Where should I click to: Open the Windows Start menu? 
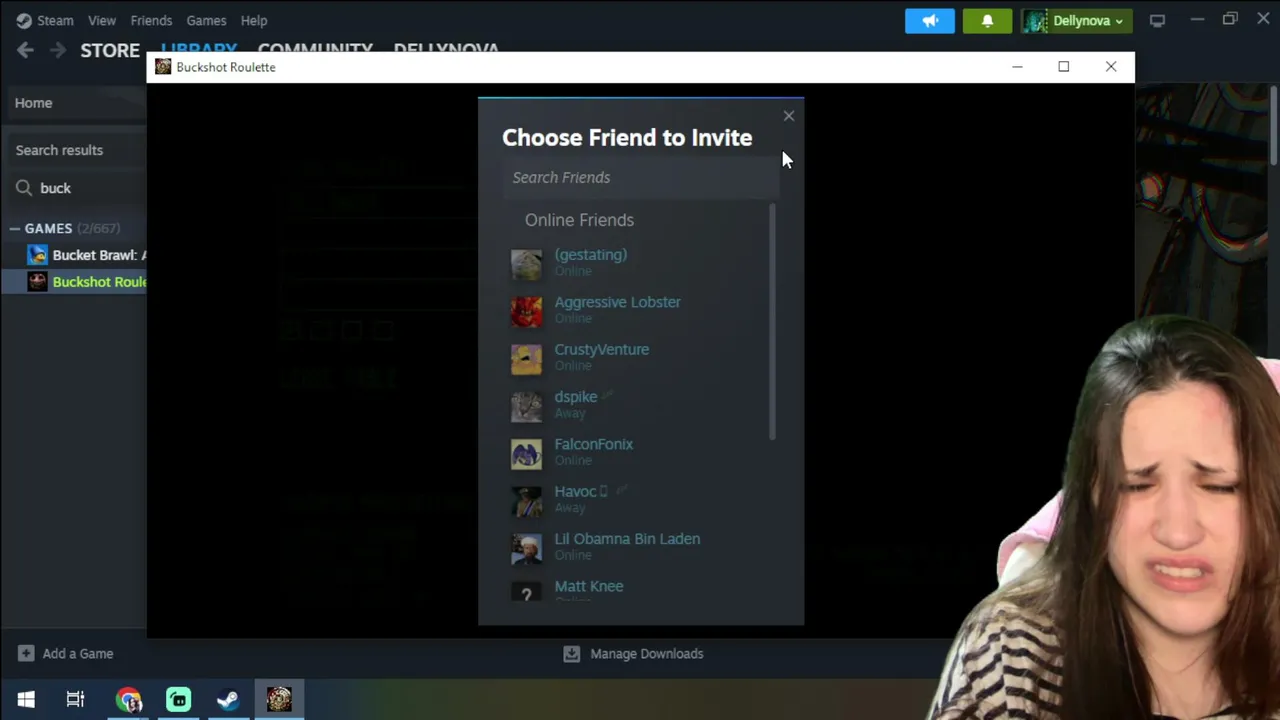[x=26, y=699]
